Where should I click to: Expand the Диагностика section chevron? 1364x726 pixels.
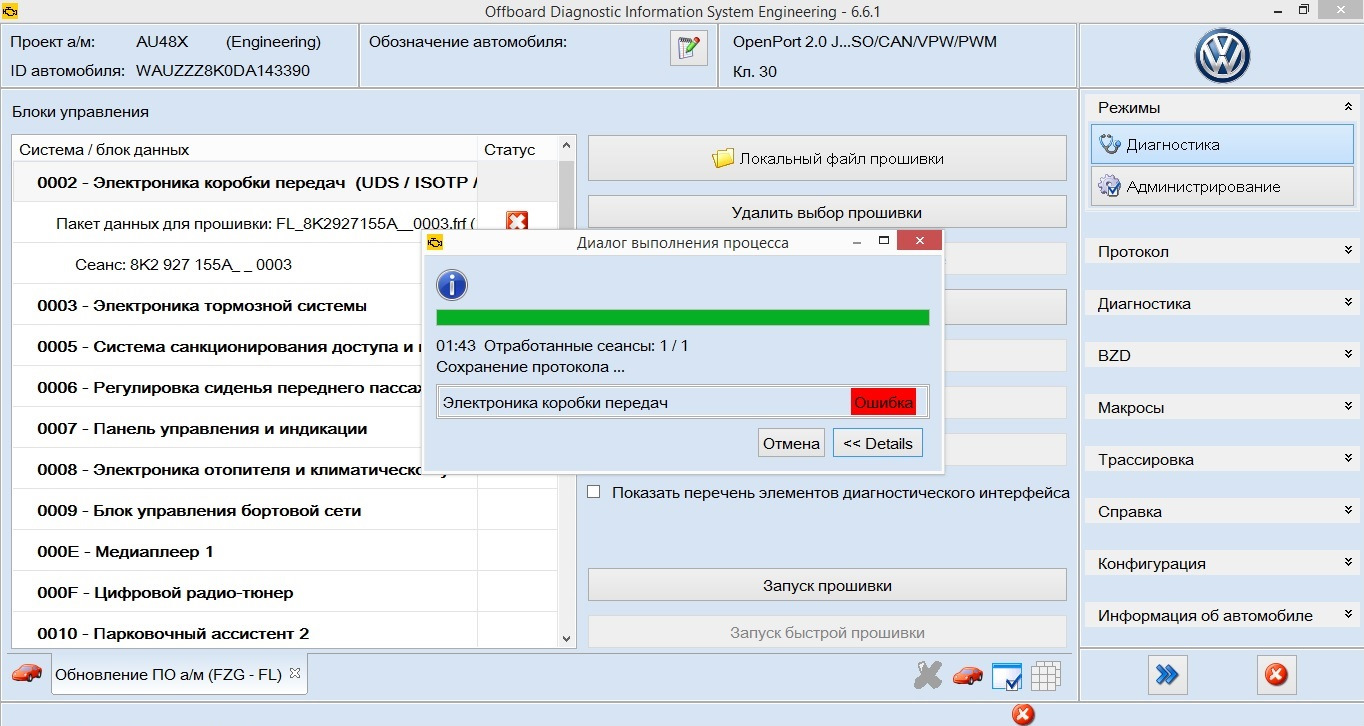click(x=1348, y=303)
